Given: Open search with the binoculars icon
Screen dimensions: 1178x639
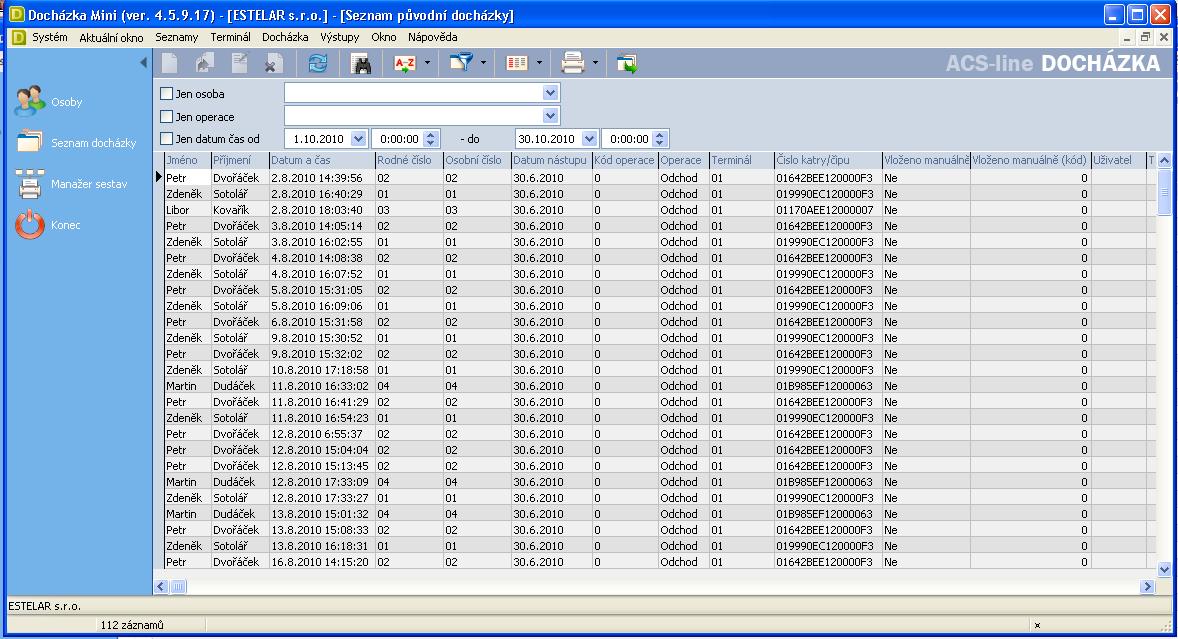Looking at the screenshot, I should point(361,64).
